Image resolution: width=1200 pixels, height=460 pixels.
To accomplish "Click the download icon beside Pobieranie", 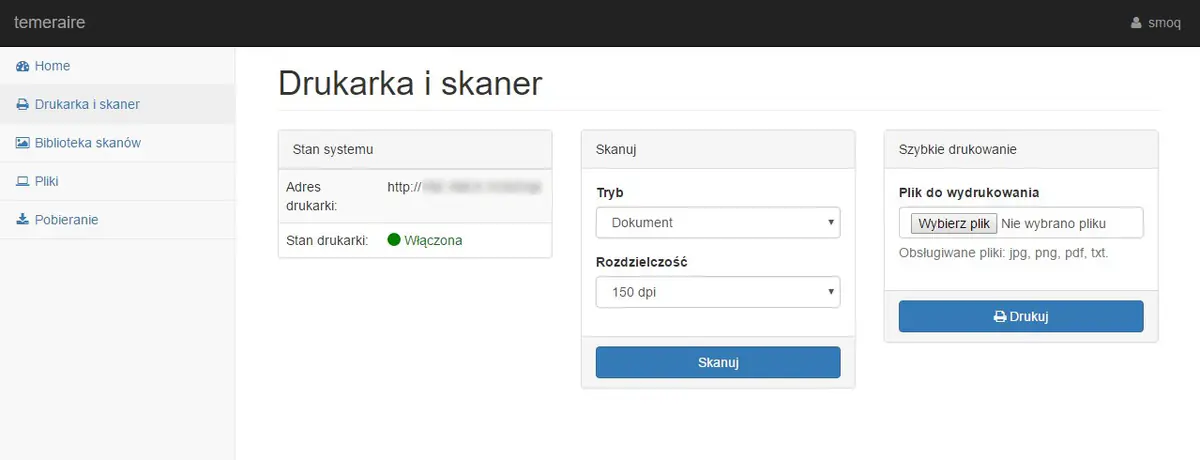I will point(23,220).
